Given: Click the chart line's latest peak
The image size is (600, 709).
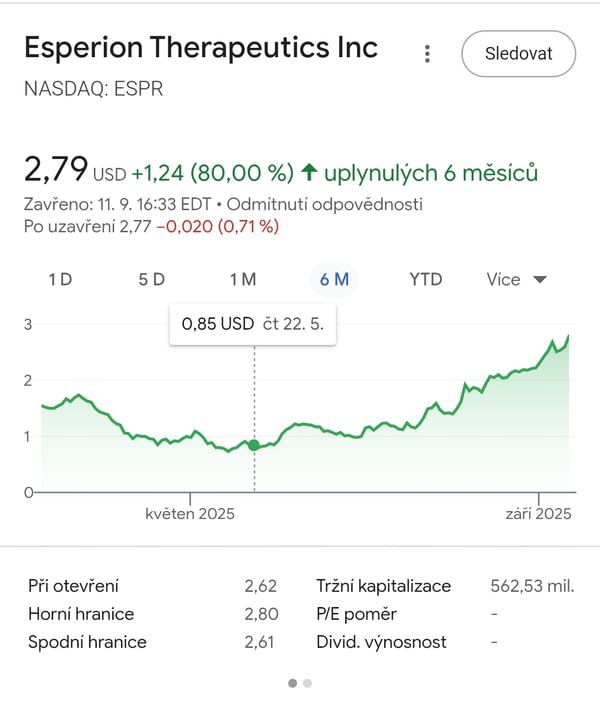Looking at the screenshot, I should [x=569, y=336].
